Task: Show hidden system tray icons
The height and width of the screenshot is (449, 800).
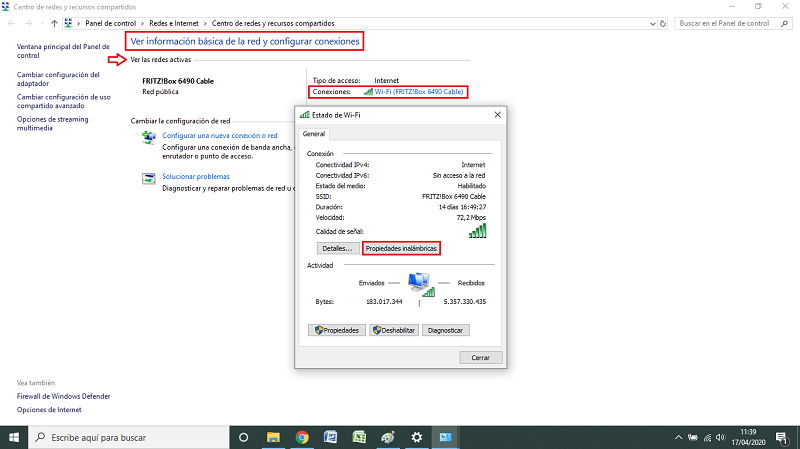Action: click(678, 438)
